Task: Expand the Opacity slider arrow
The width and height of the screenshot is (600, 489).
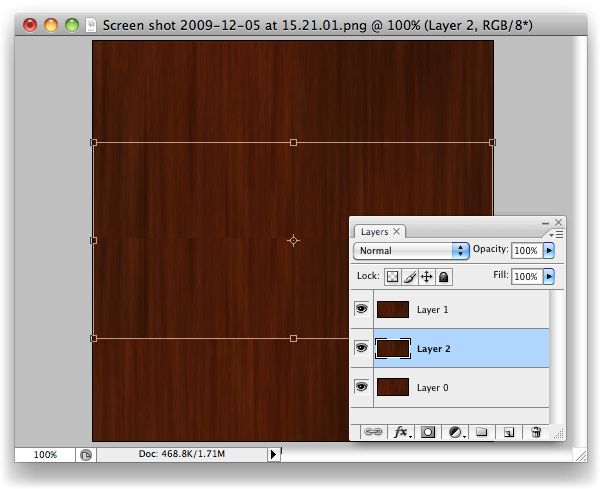Action: coord(549,251)
